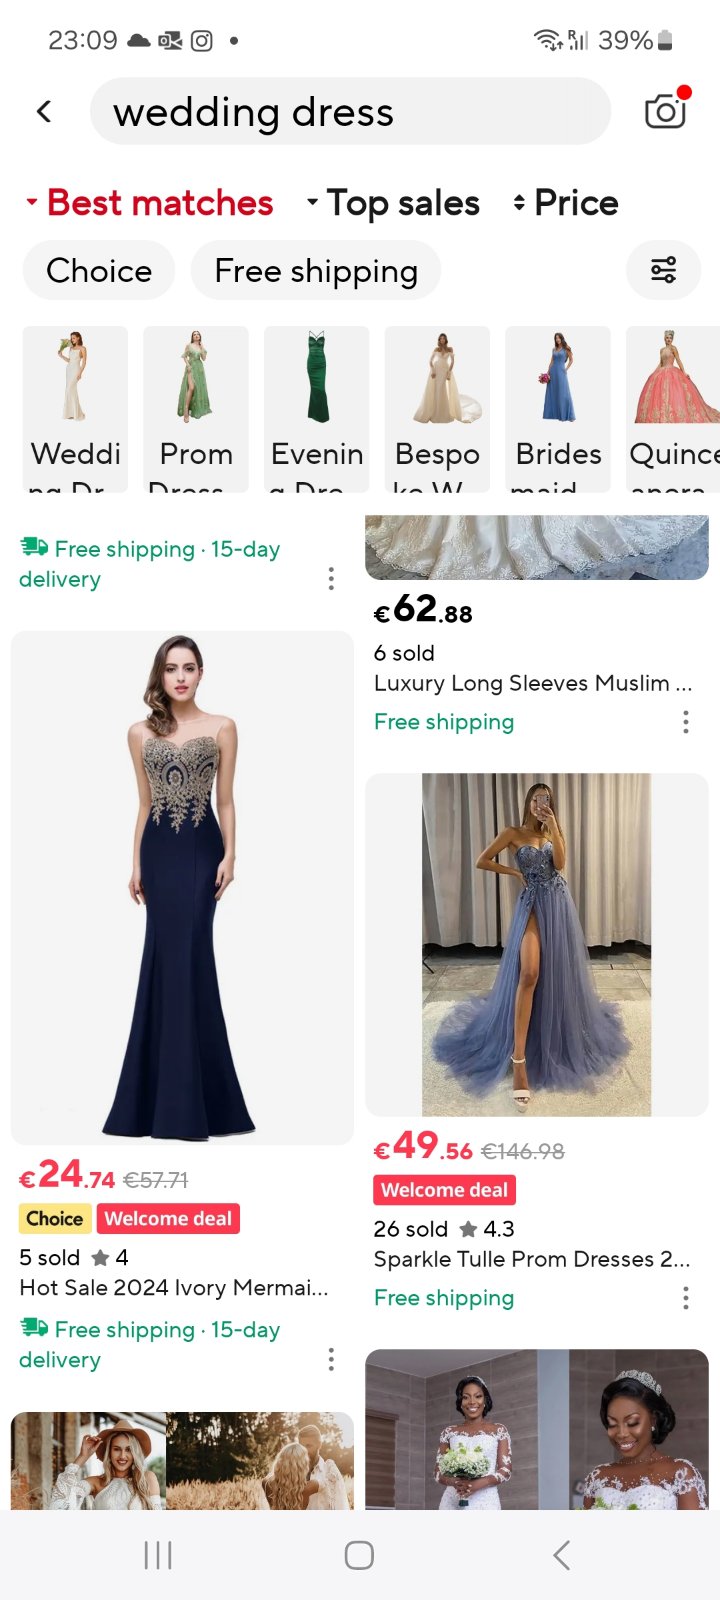Screen dimensions: 720x1600
Task: Open the filter settings icon
Action: click(663, 270)
